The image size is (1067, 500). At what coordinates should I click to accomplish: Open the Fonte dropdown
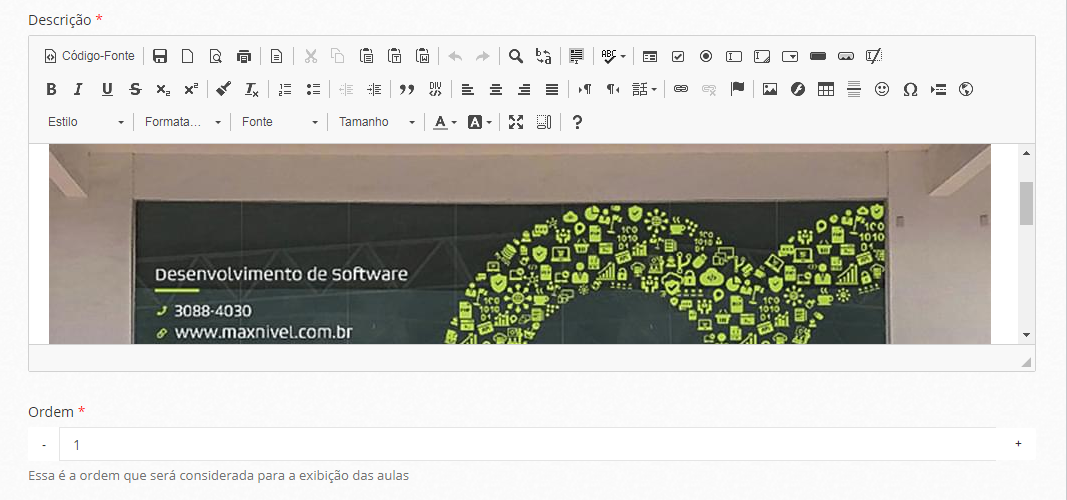pyautogui.click(x=280, y=122)
